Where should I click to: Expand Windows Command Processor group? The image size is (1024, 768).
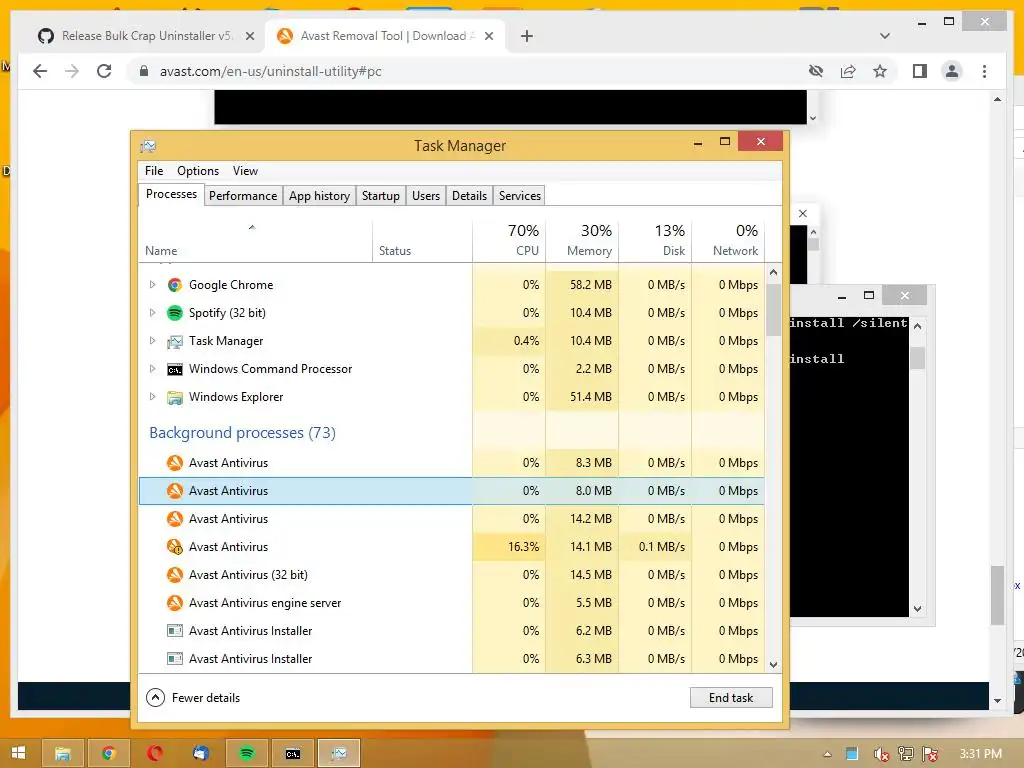(x=152, y=369)
